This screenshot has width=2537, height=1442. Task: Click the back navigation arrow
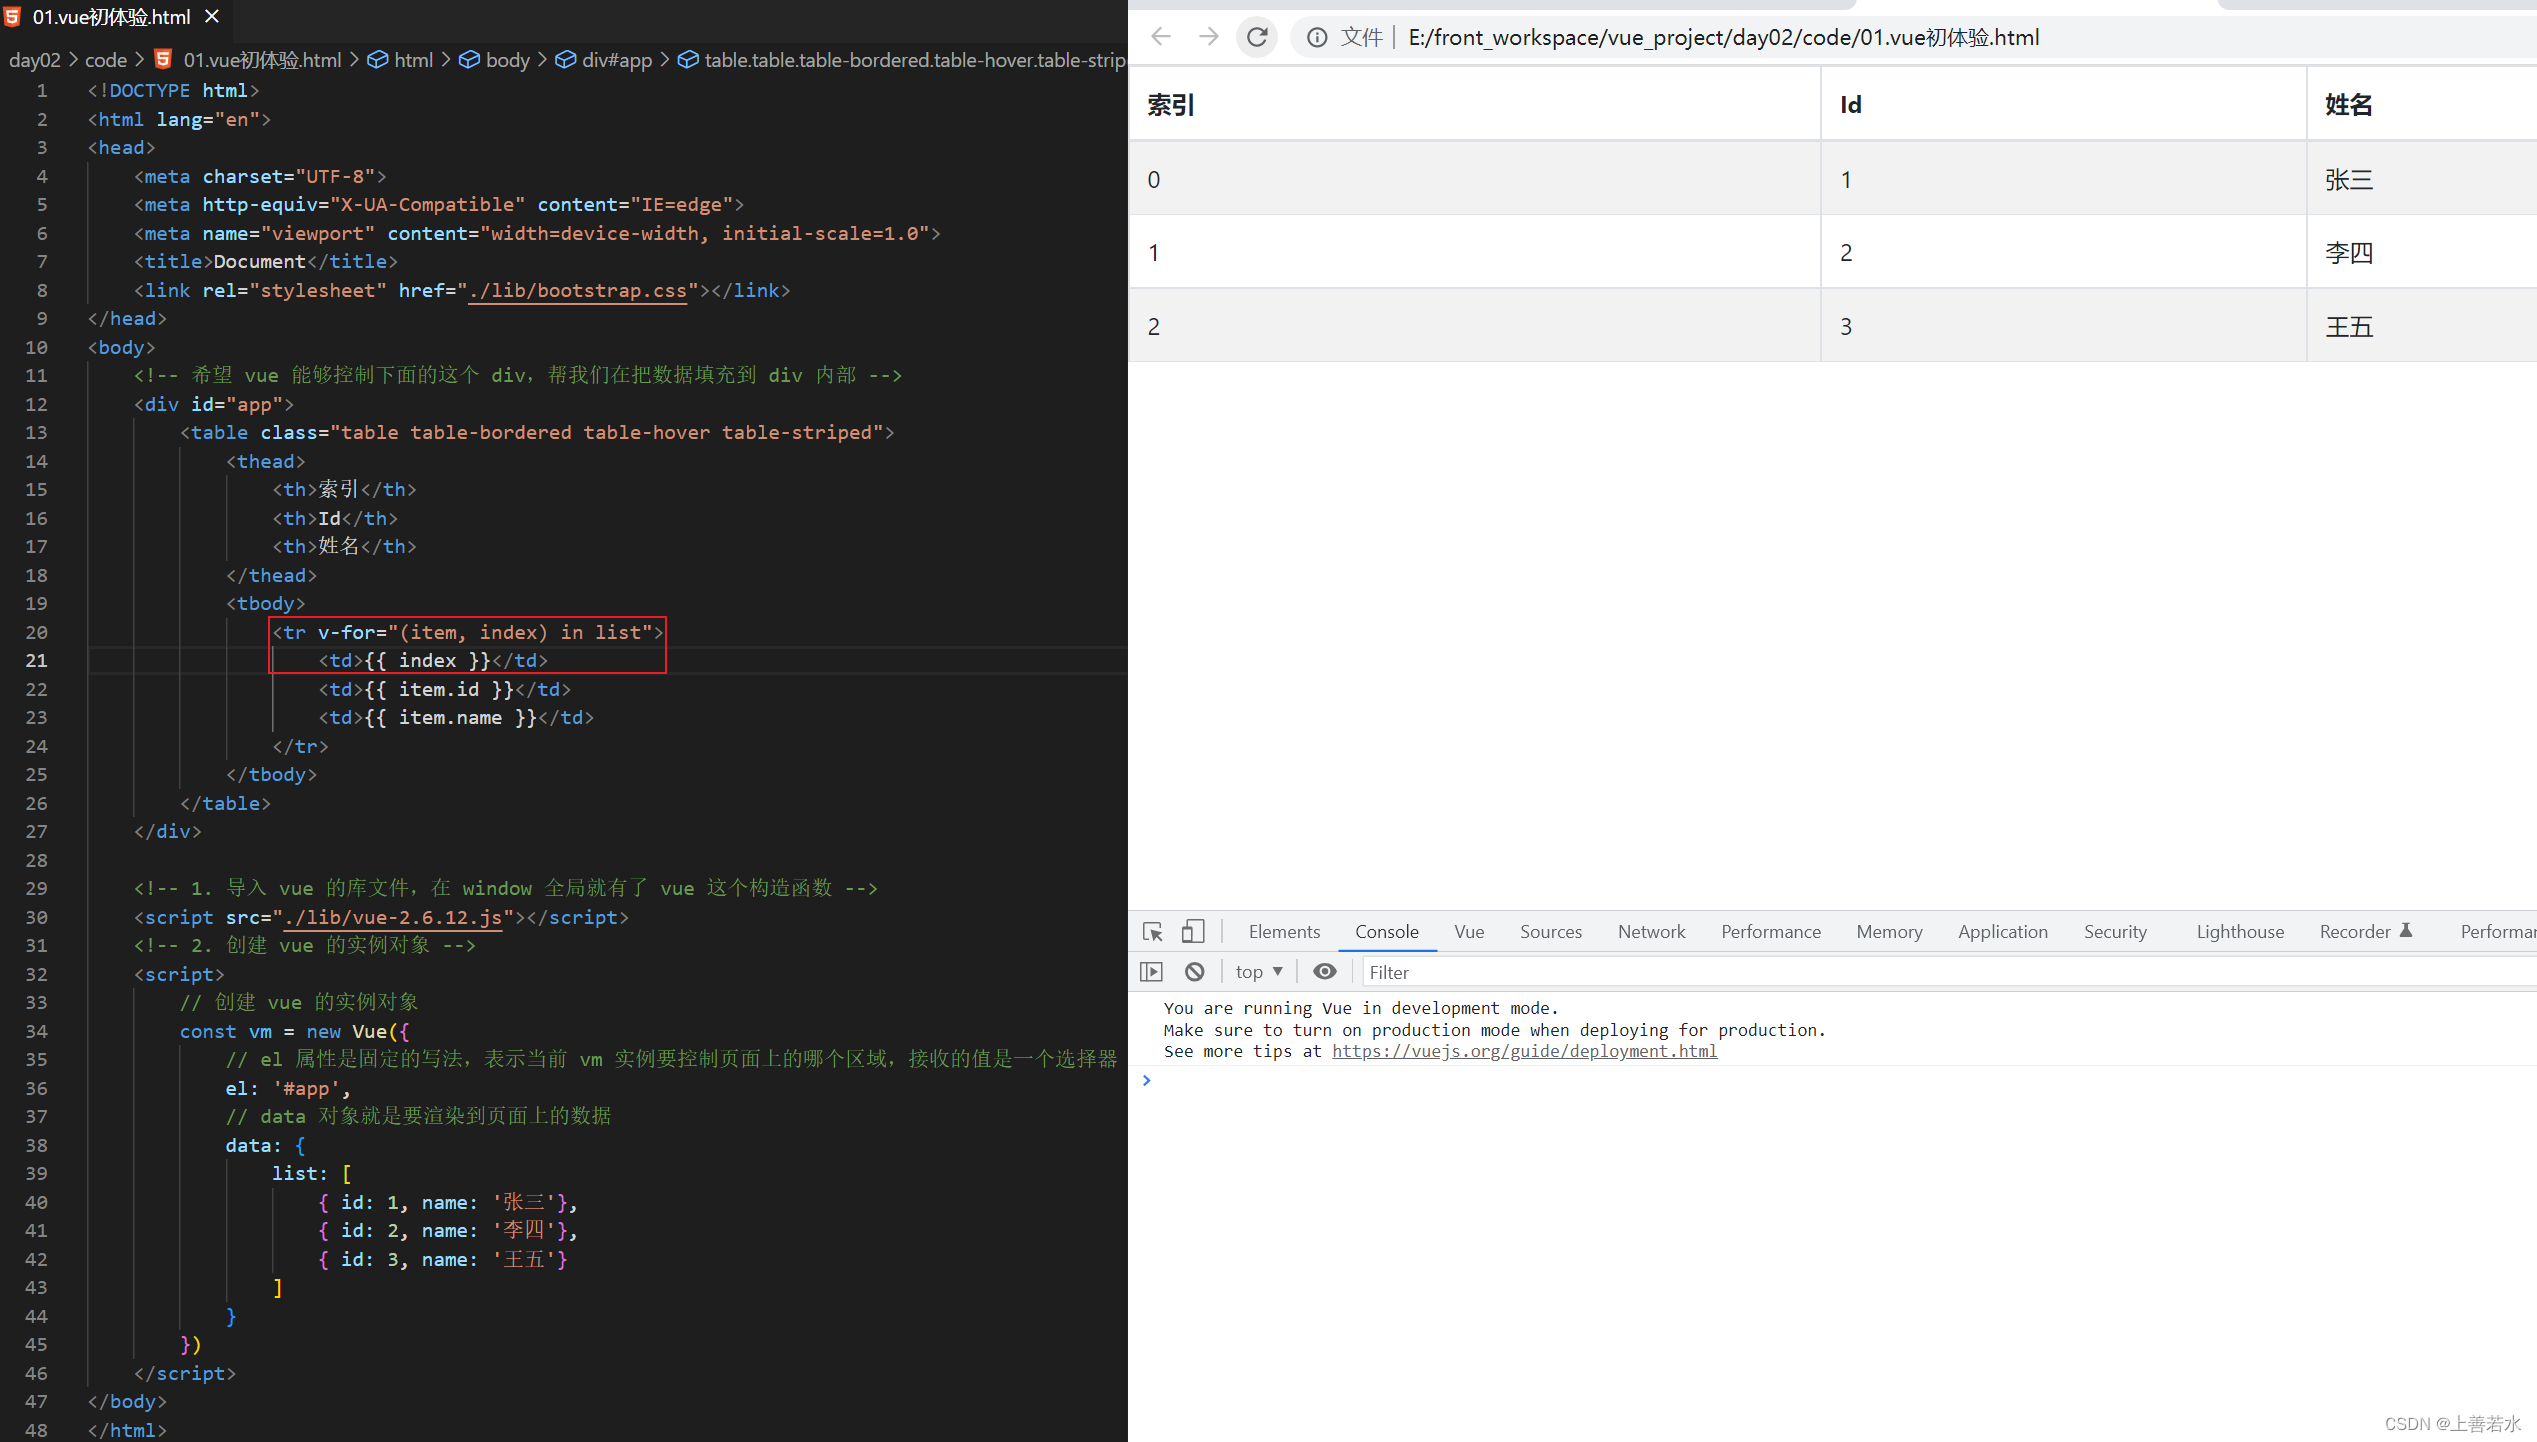(1164, 35)
